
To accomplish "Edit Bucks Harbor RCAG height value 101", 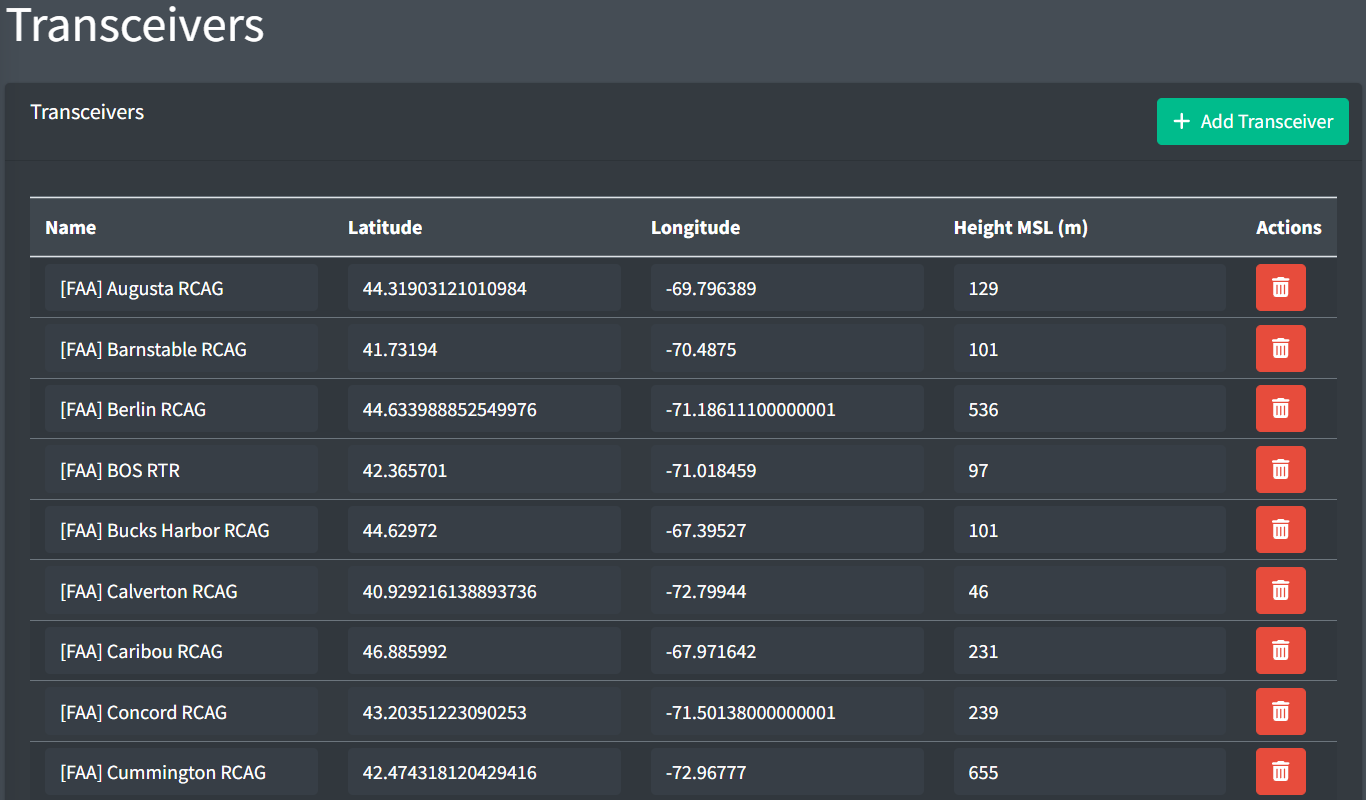I will click(1090, 530).
